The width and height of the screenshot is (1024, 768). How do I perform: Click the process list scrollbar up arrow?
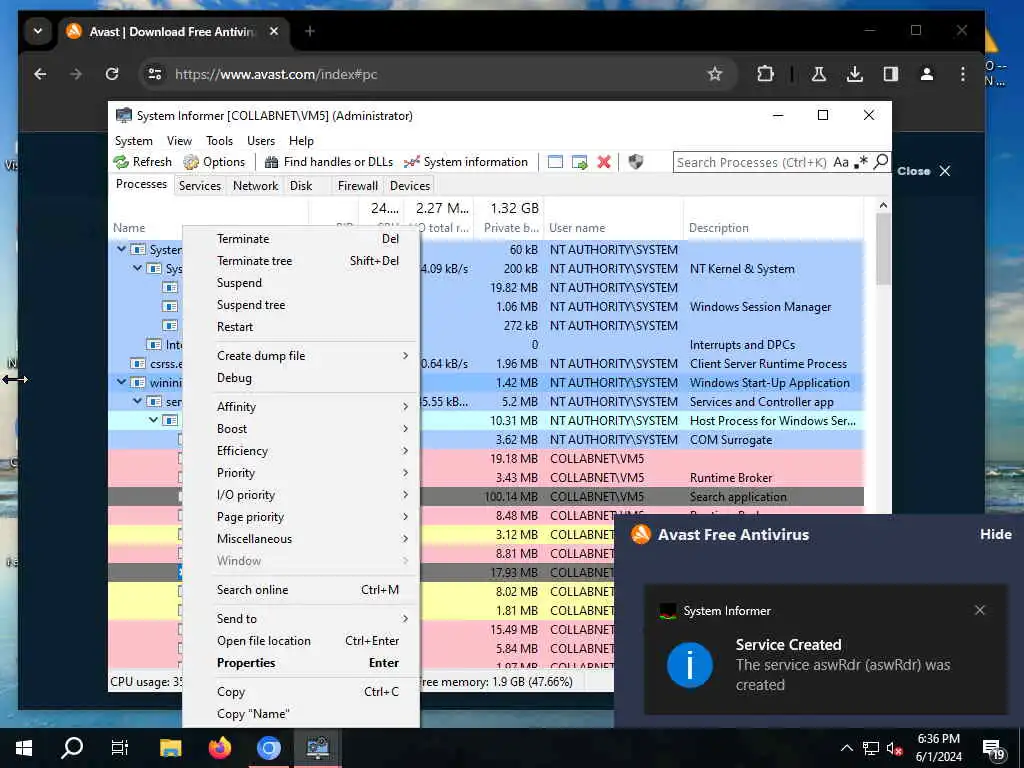pyautogui.click(x=883, y=205)
